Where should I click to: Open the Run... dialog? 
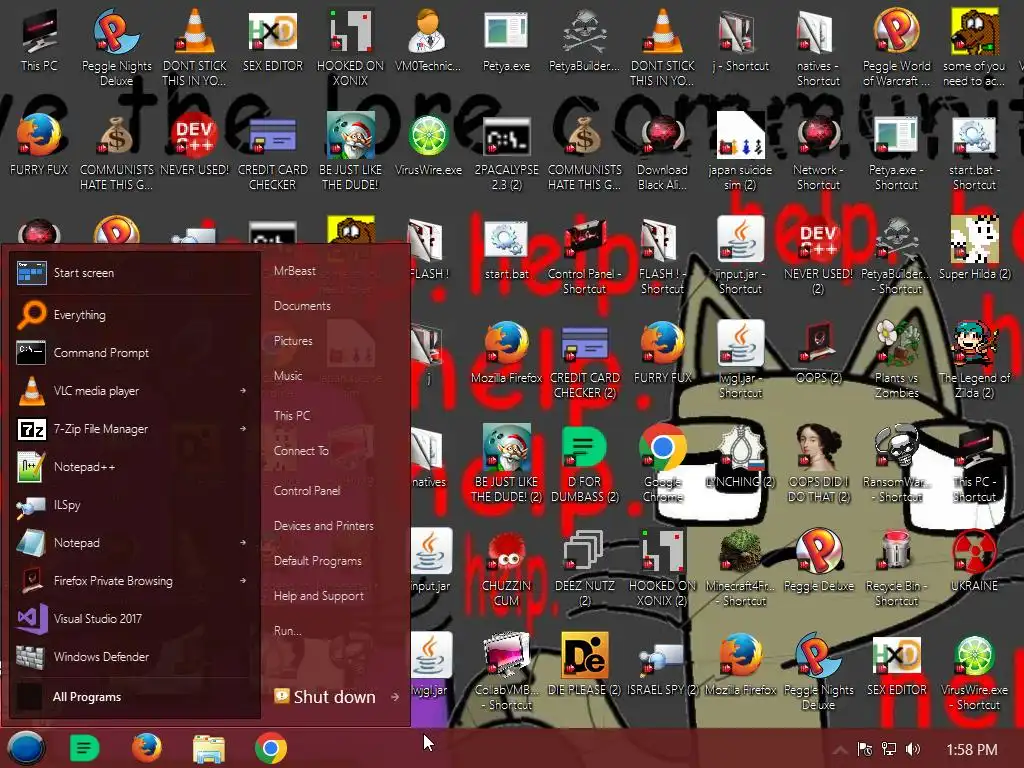coord(287,631)
